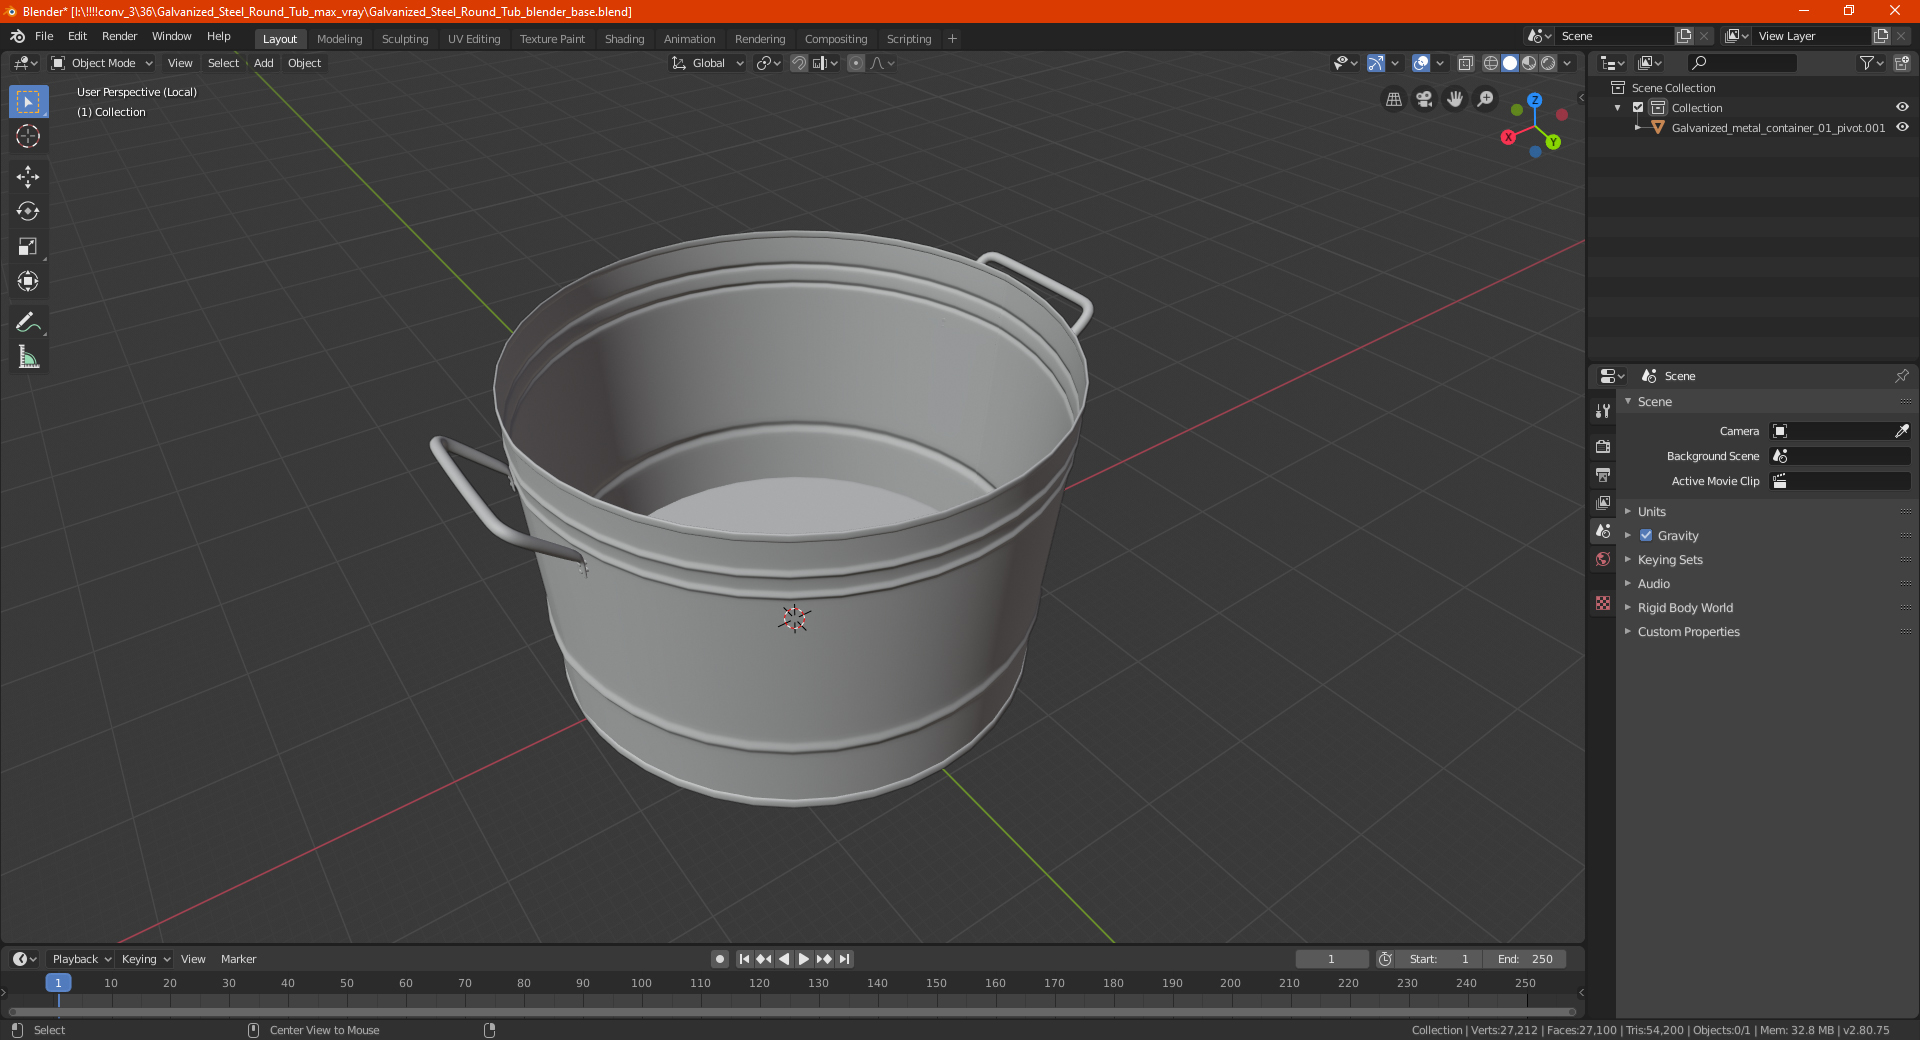
Task: Open the File menu
Action: tap(44, 36)
